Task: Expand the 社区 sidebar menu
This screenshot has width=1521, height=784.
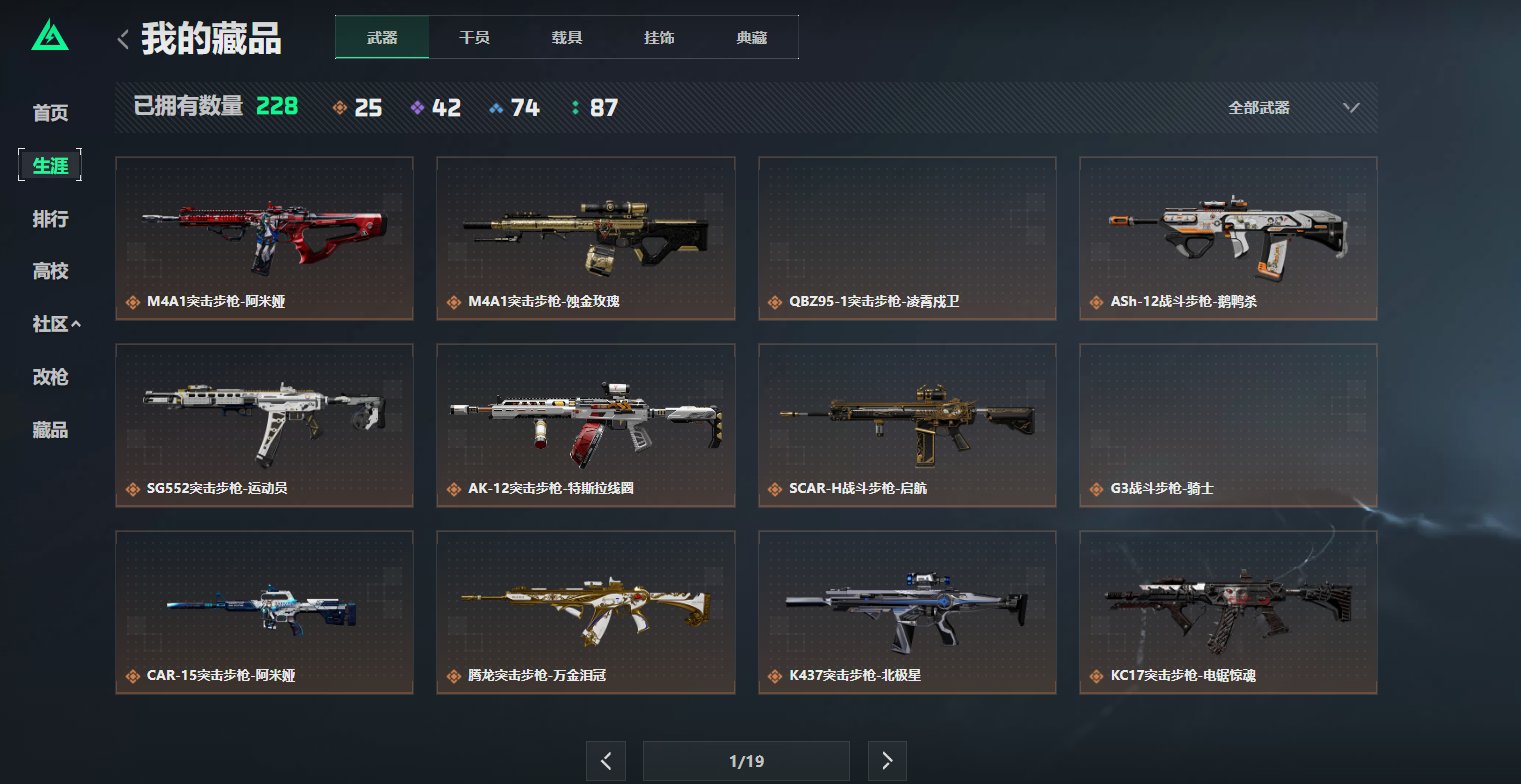Action: click(56, 324)
